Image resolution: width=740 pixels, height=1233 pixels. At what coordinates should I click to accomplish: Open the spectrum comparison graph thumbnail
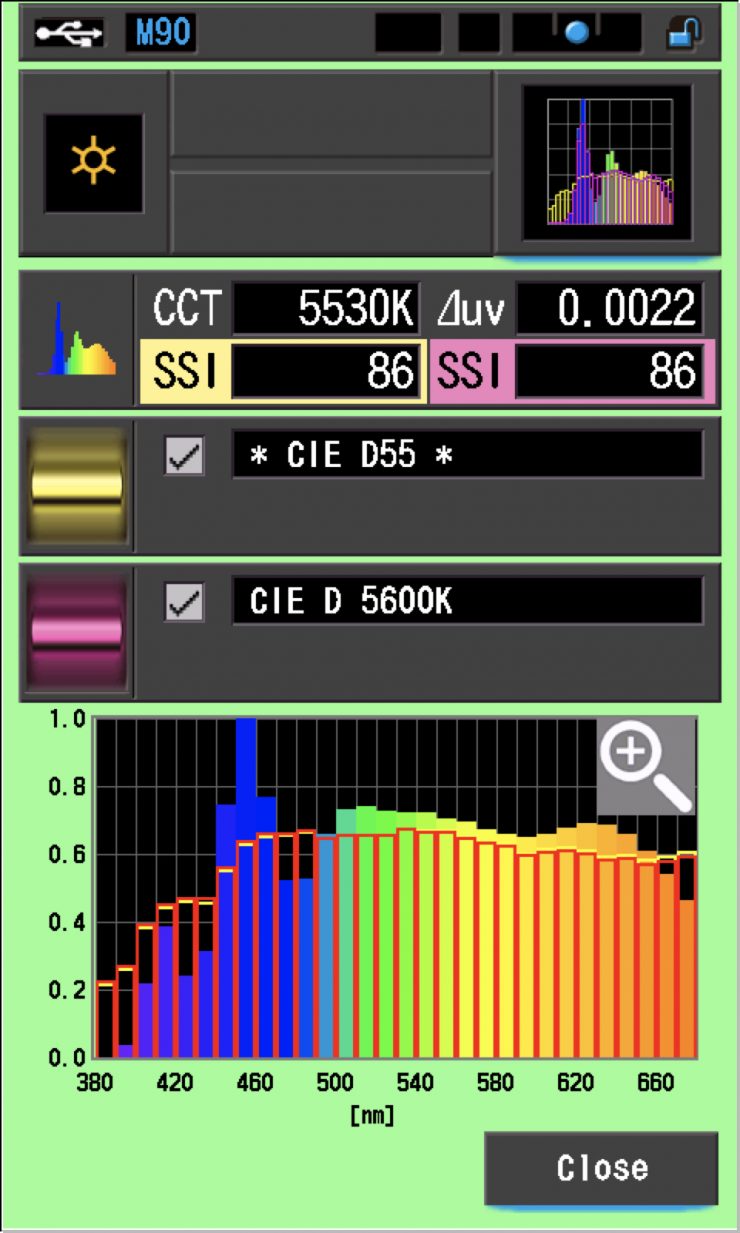608,162
